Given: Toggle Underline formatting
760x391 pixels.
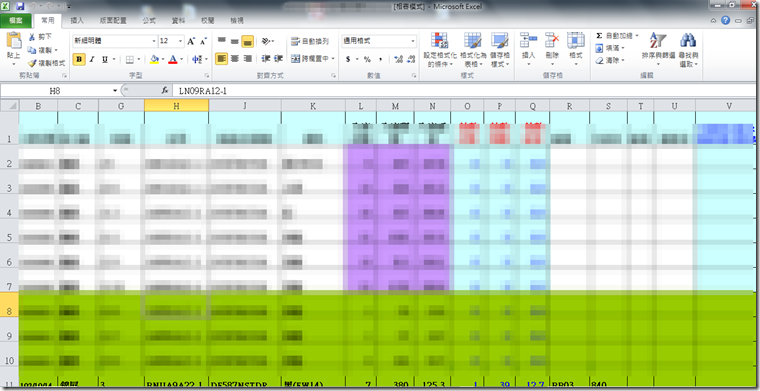Looking at the screenshot, I should [105, 59].
